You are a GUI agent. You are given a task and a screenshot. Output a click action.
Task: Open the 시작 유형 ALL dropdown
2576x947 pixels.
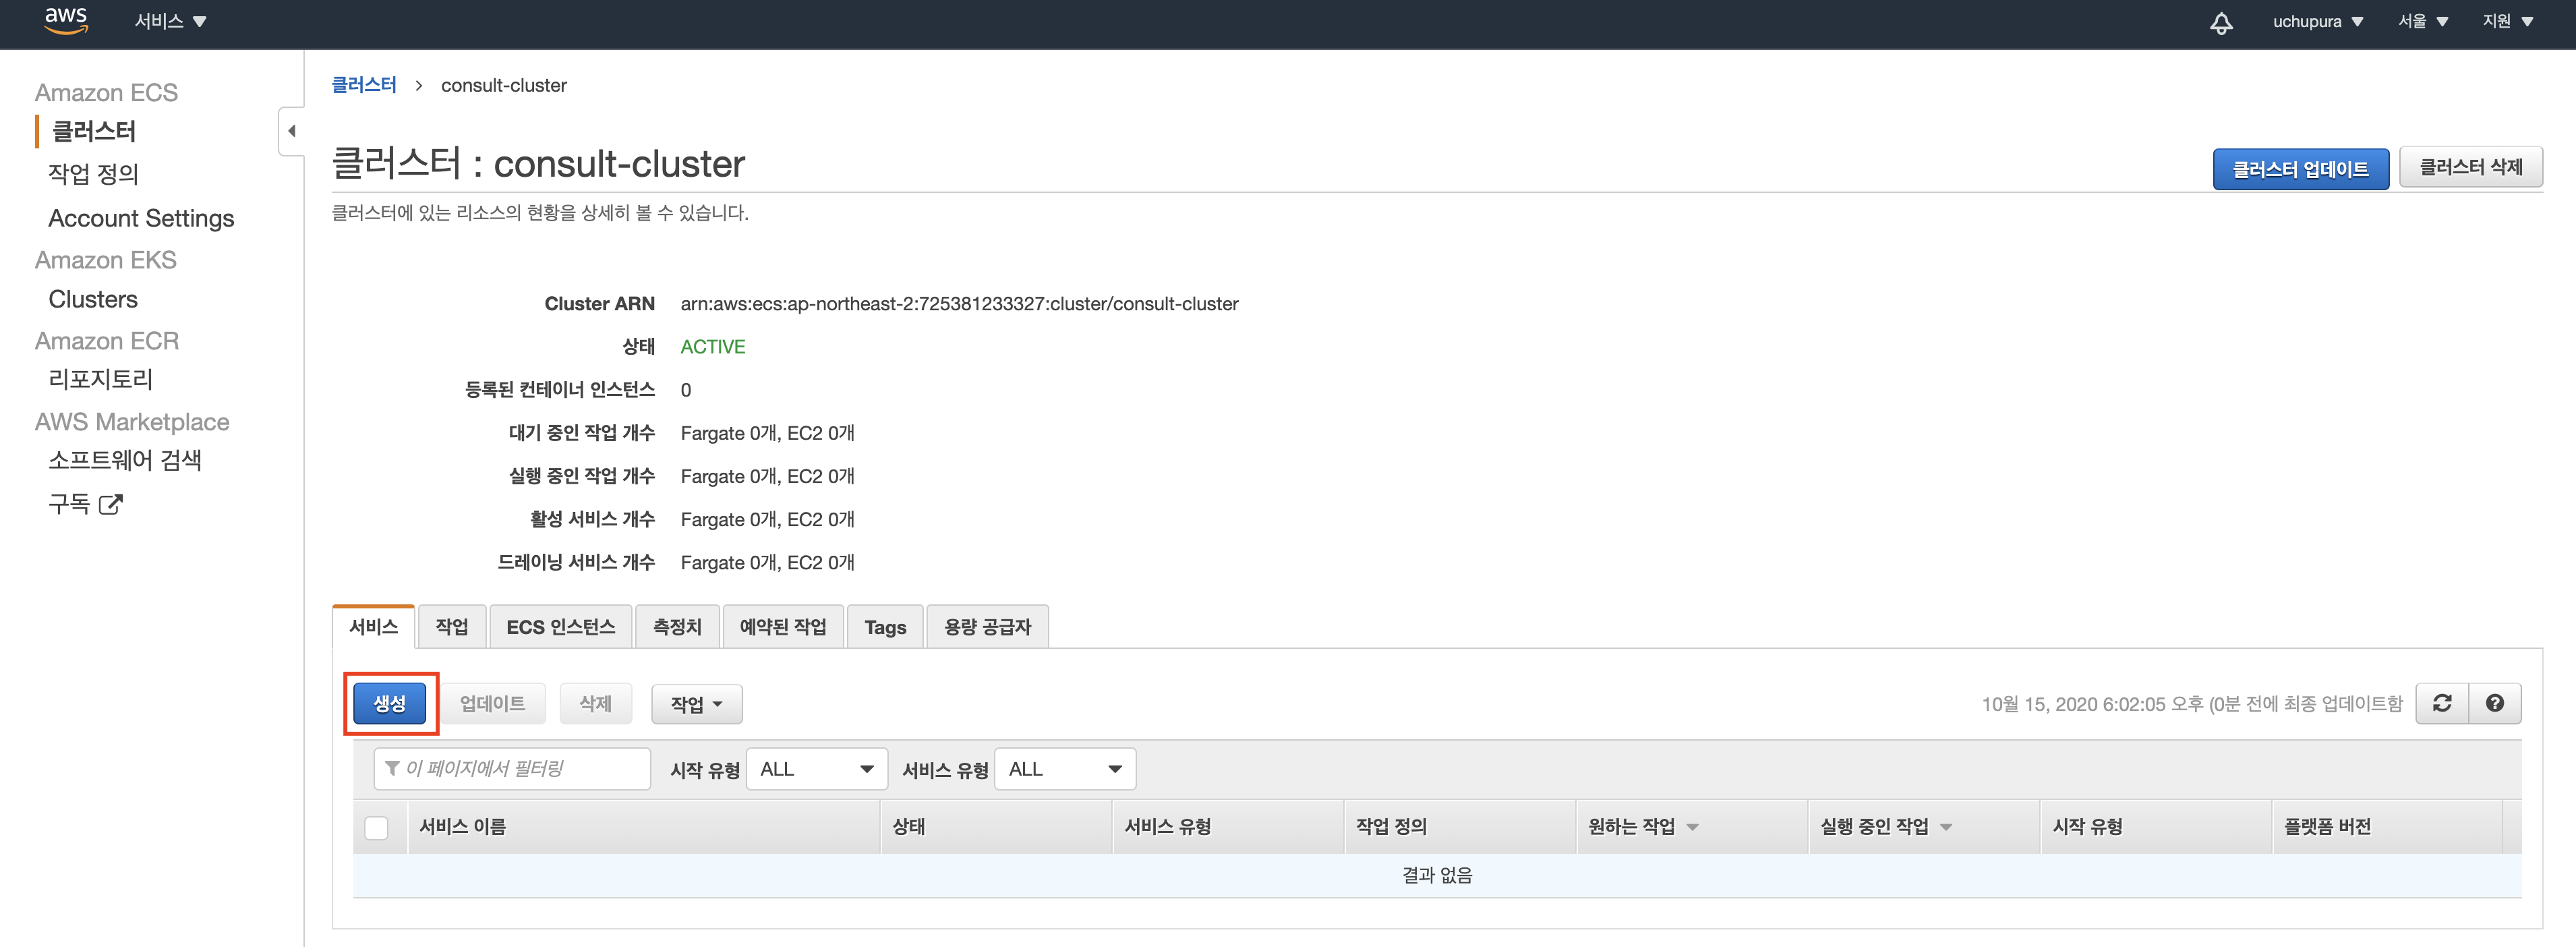[x=816, y=769]
